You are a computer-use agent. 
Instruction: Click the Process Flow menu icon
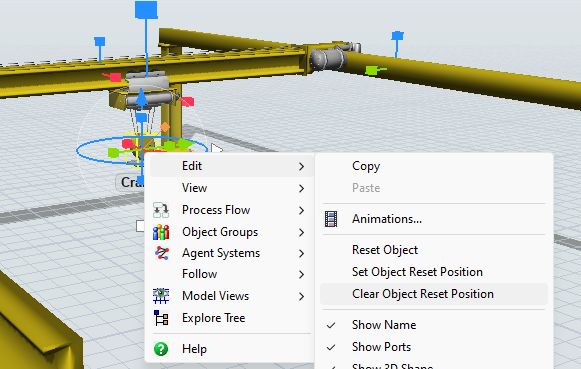(x=161, y=210)
